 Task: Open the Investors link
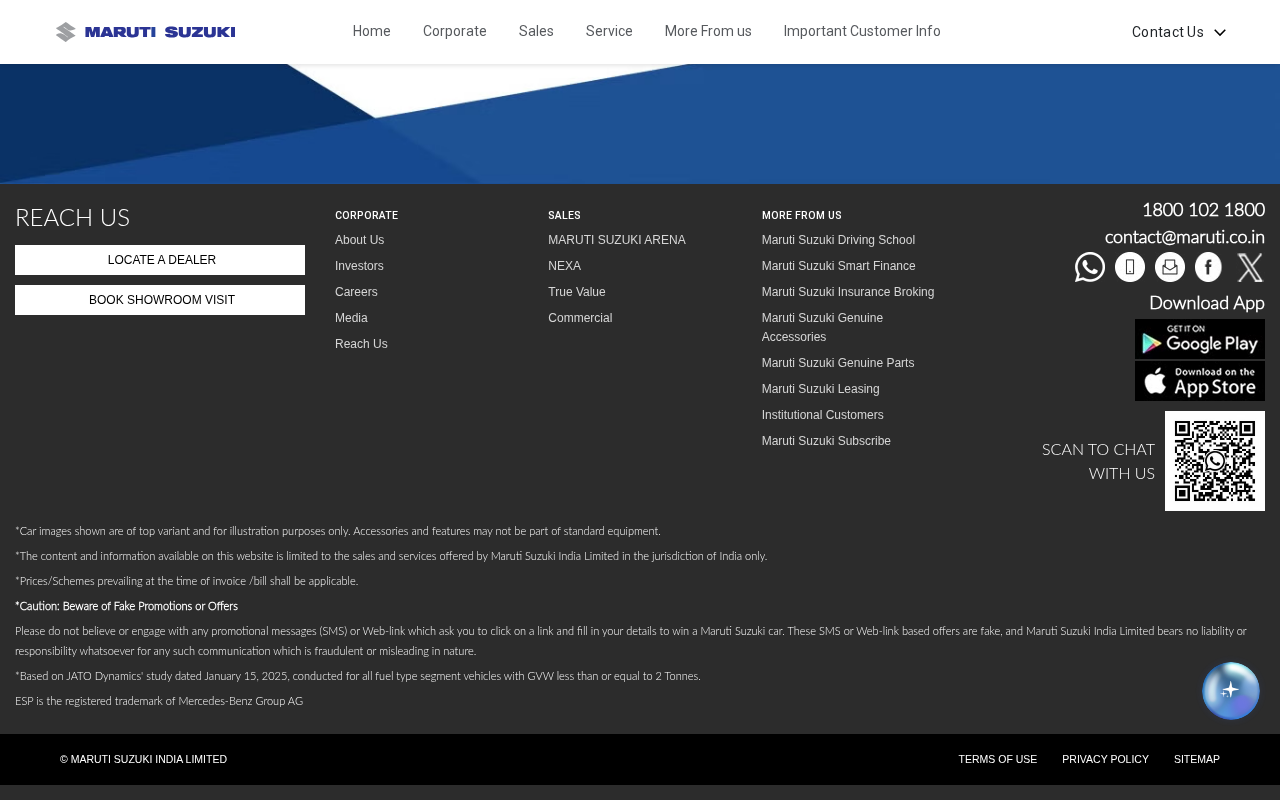pos(359,266)
